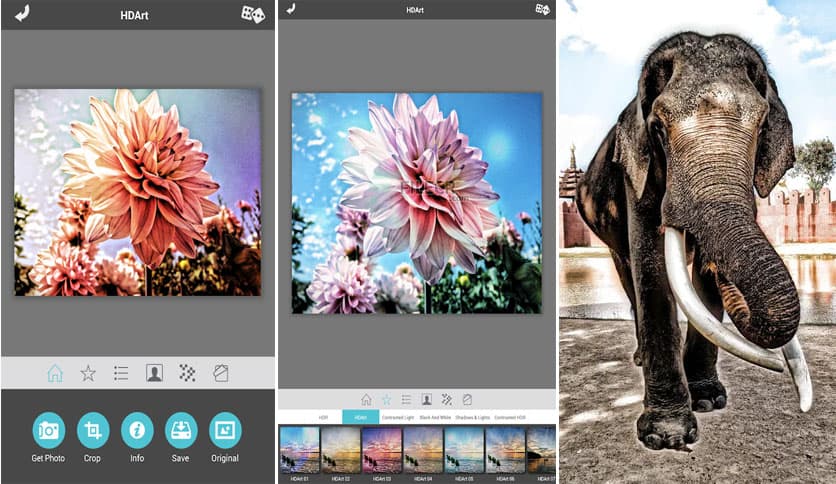The height and width of the screenshot is (484, 836).
Task: Tap the list icon in middle screen toolbar
Action: pos(406,399)
